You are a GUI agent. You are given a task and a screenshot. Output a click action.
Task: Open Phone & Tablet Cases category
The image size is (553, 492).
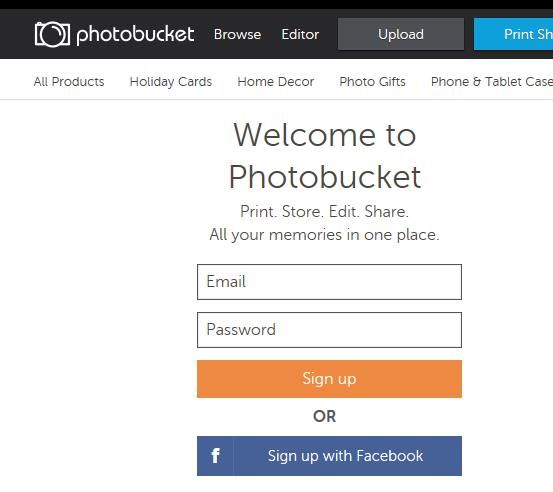[x=492, y=81]
